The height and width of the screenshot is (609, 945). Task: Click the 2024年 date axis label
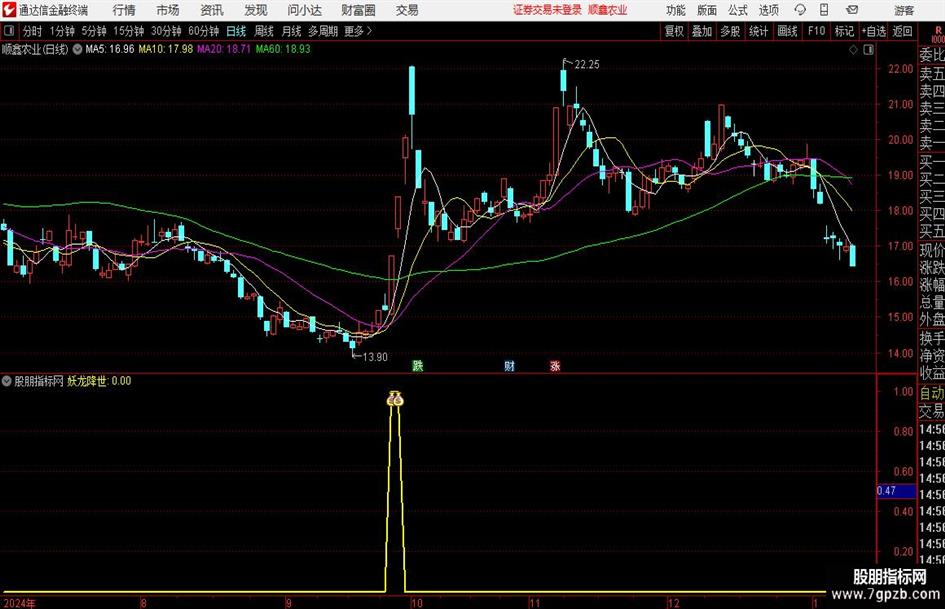19,603
